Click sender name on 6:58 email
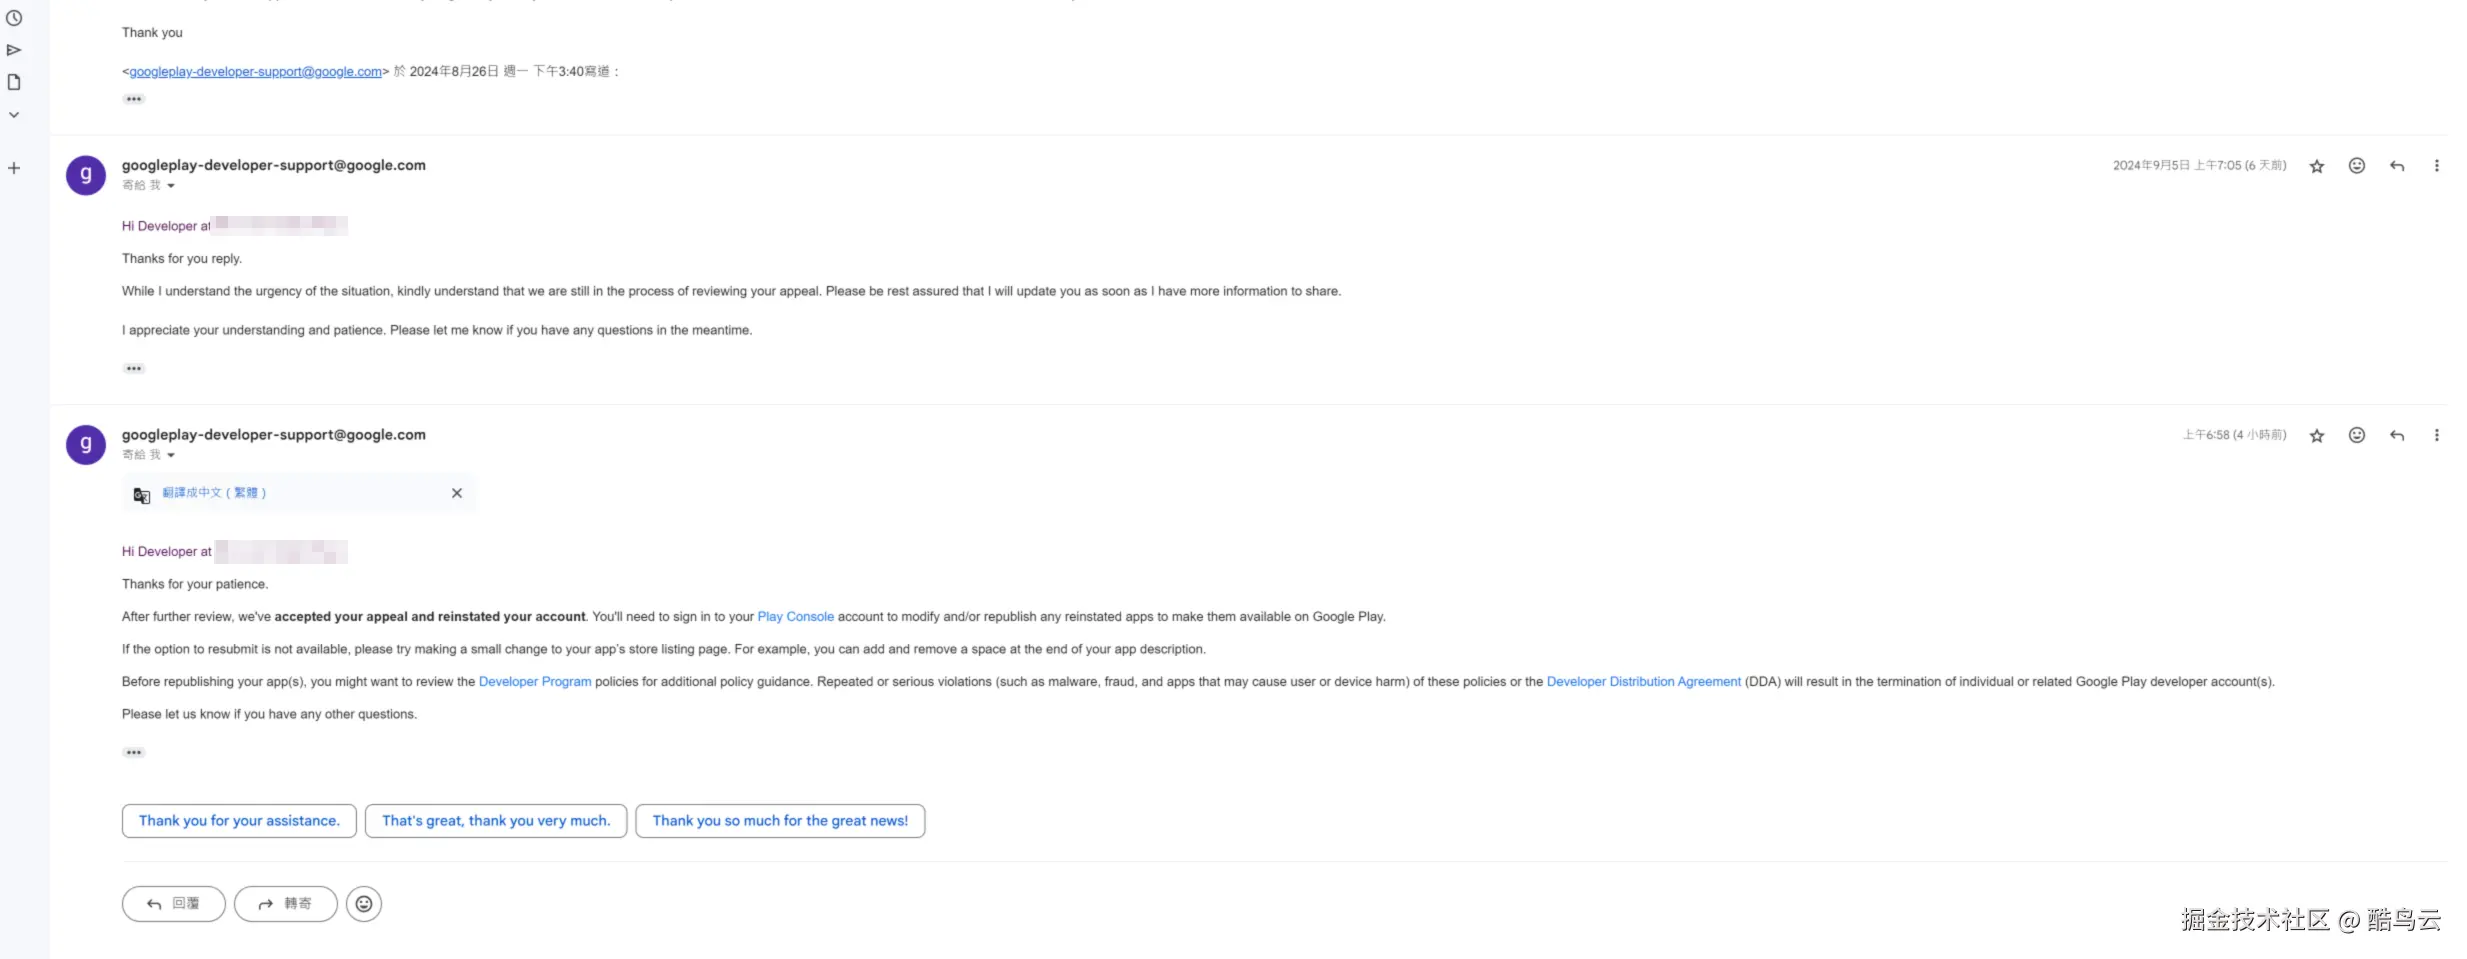The width and height of the screenshot is (2467, 959). click(x=274, y=435)
